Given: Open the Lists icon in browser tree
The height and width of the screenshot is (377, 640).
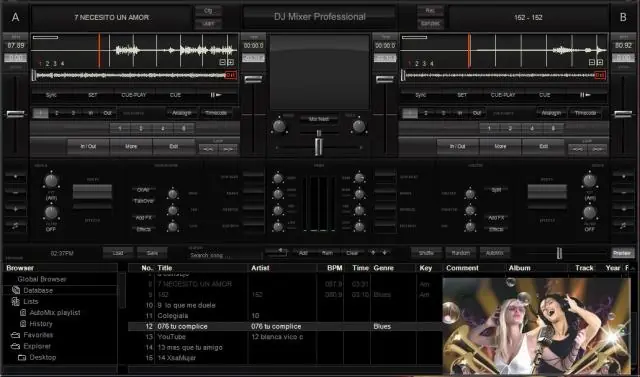Looking at the screenshot, I should pyautogui.click(x=16, y=302).
